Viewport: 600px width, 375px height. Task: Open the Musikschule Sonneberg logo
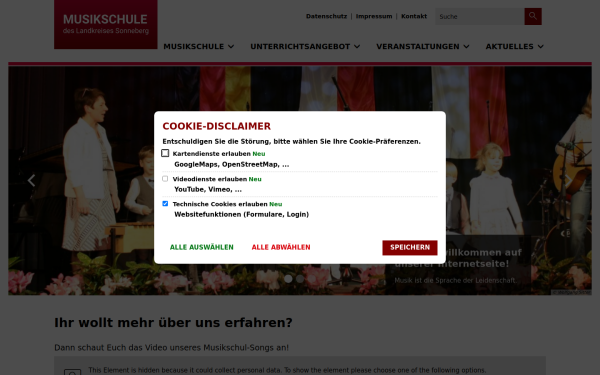(106, 24)
